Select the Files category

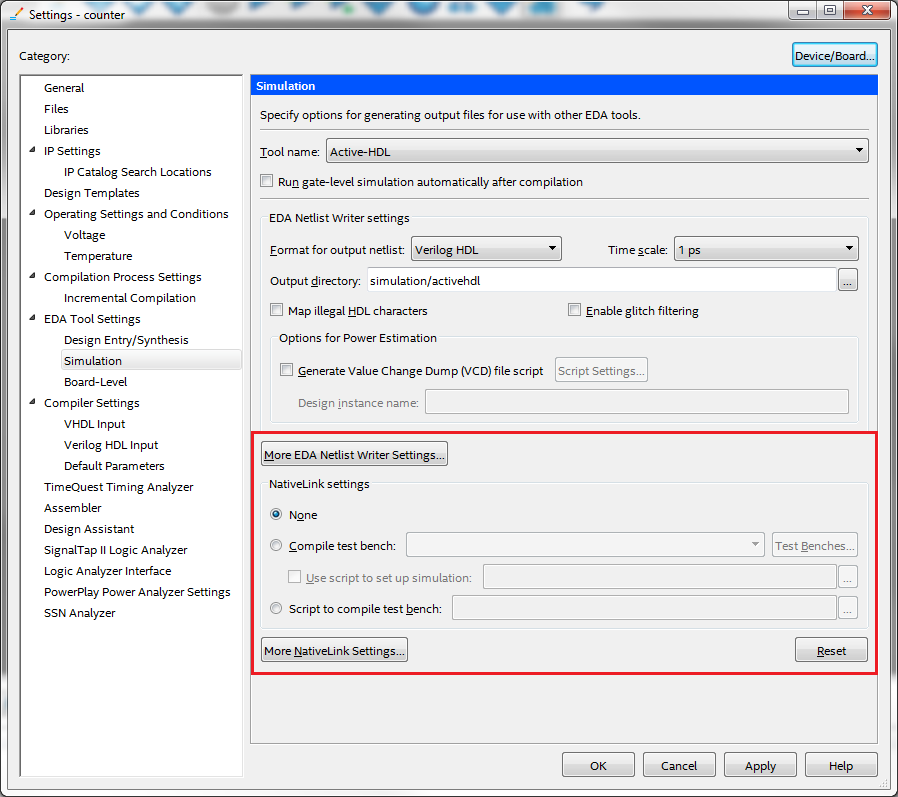tap(56, 109)
